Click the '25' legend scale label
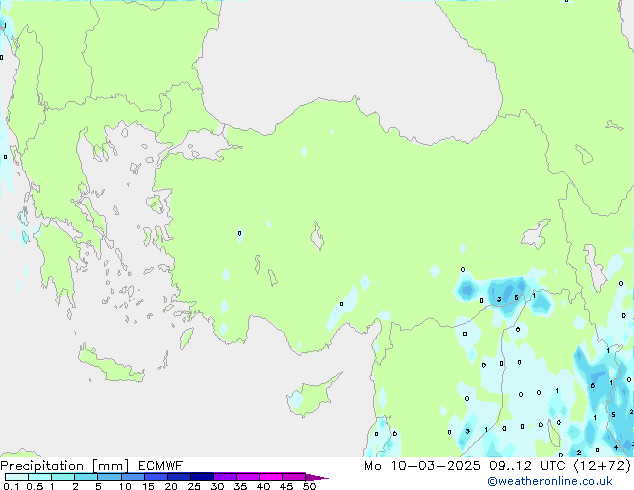This screenshot has width=634, height=490. tap(194, 486)
